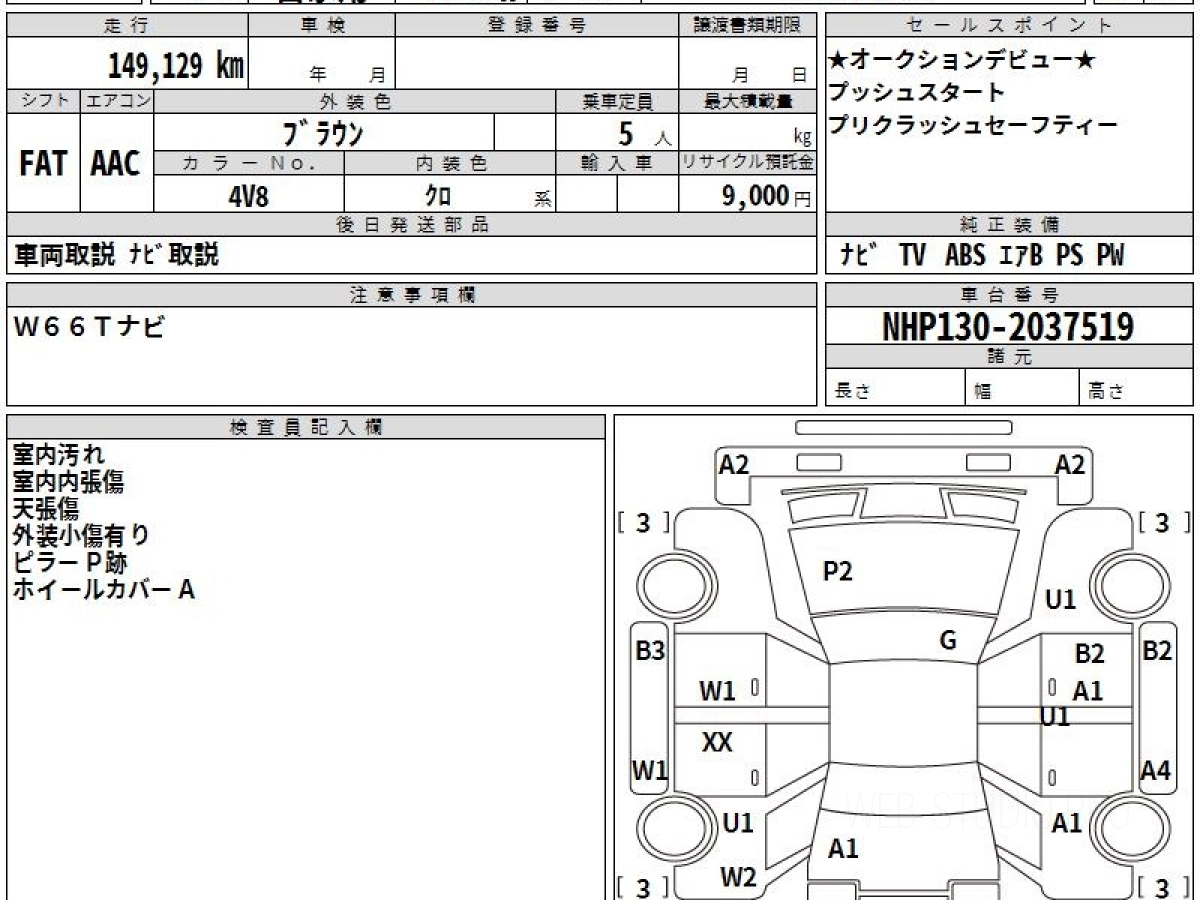Viewport: 1200px width, 900px height.
Task: Select the exterior color ブラウン
Action: (322, 132)
